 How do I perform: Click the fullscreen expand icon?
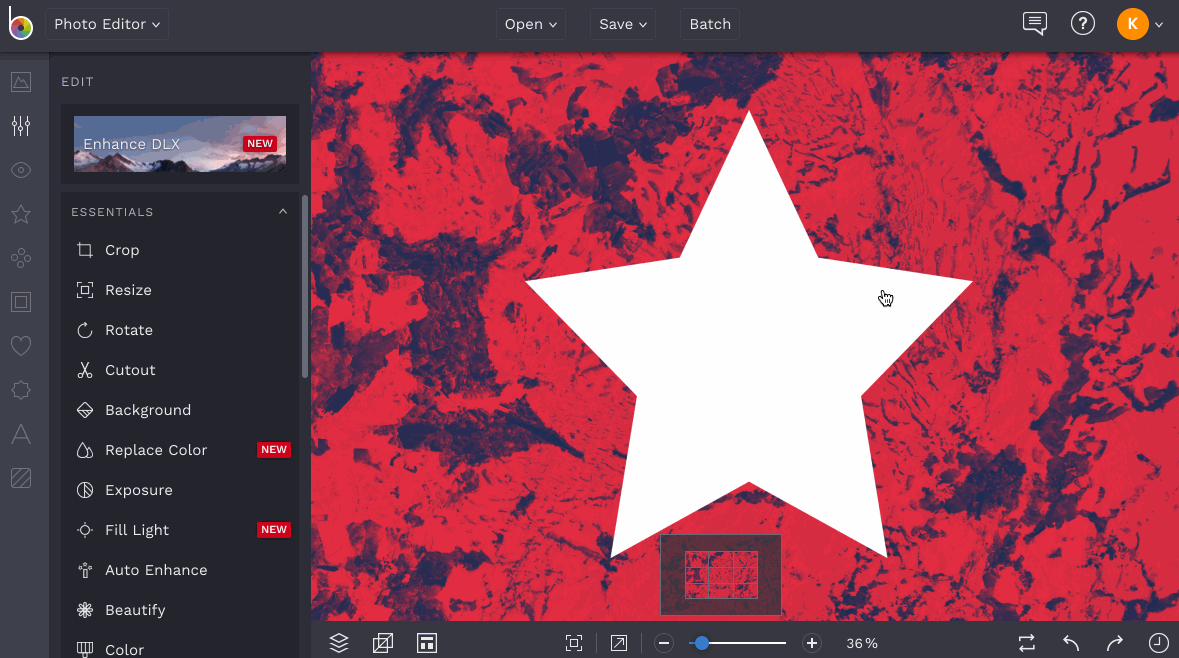tap(619, 643)
